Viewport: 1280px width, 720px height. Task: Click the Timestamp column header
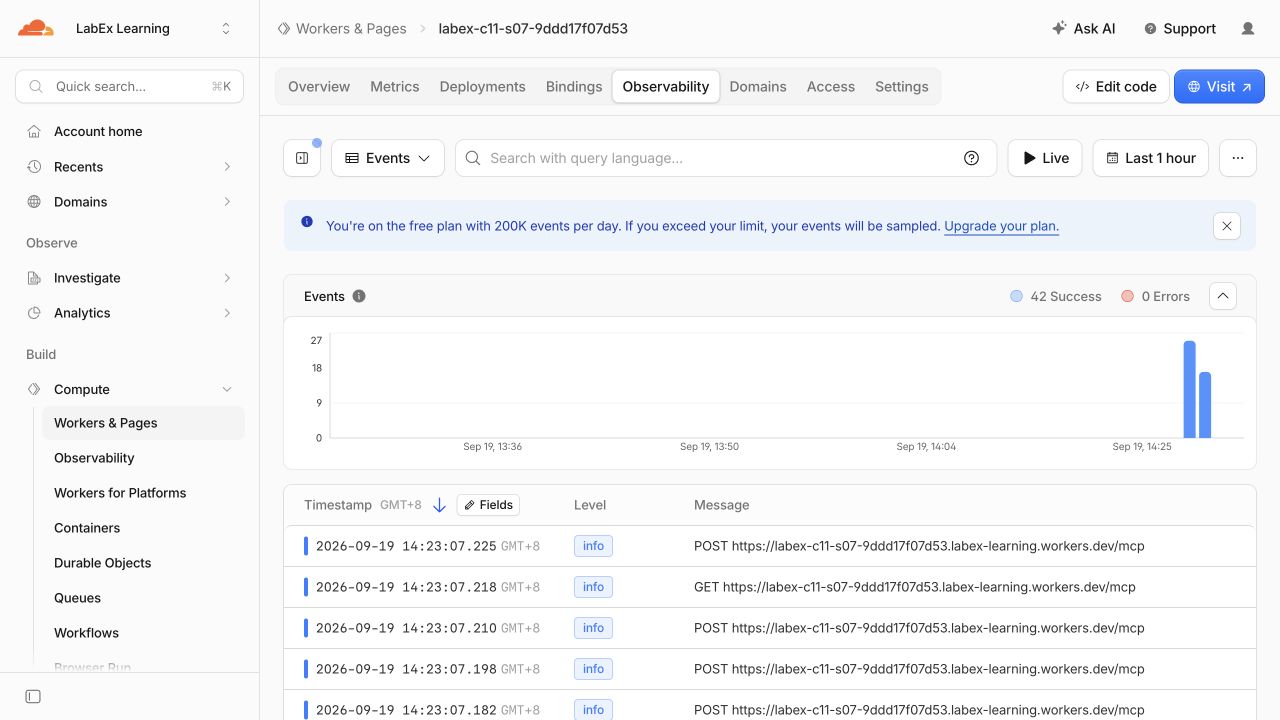click(x=338, y=505)
